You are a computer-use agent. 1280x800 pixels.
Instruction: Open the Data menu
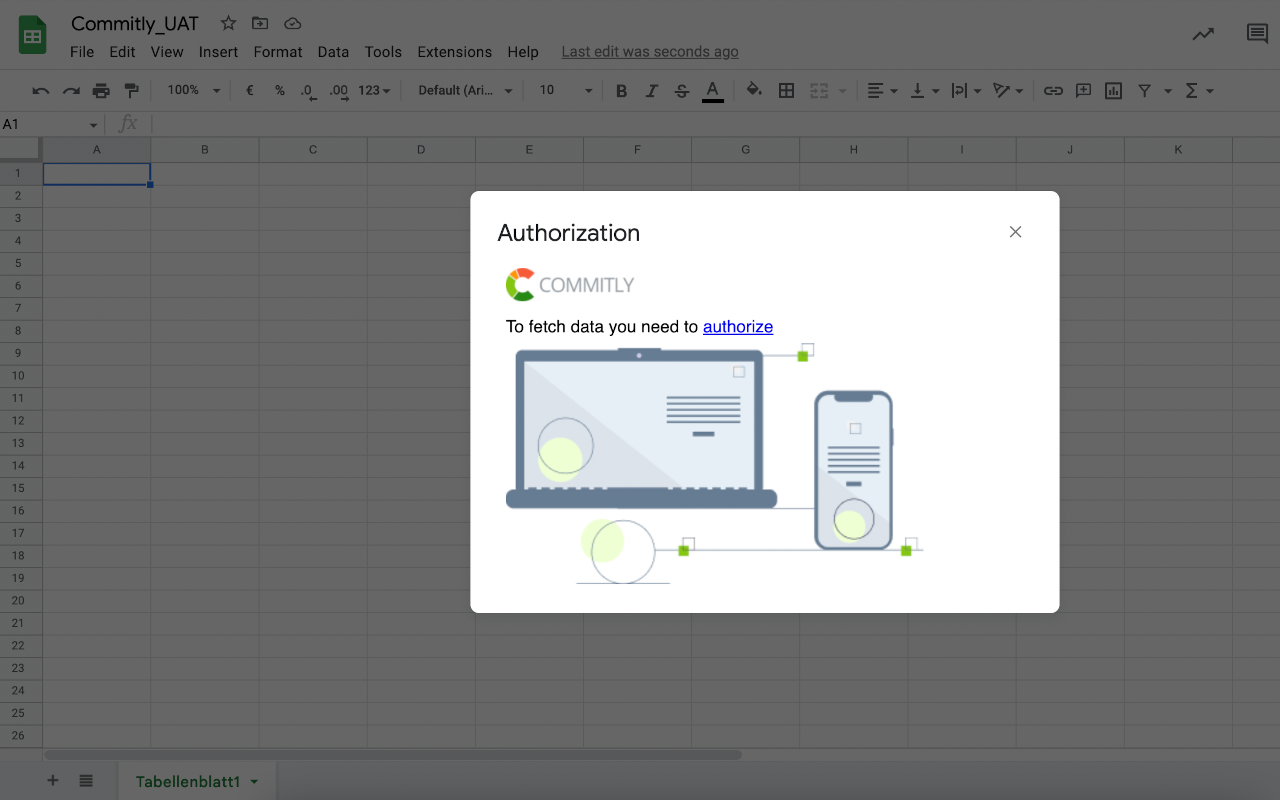pyautogui.click(x=333, y=52)
